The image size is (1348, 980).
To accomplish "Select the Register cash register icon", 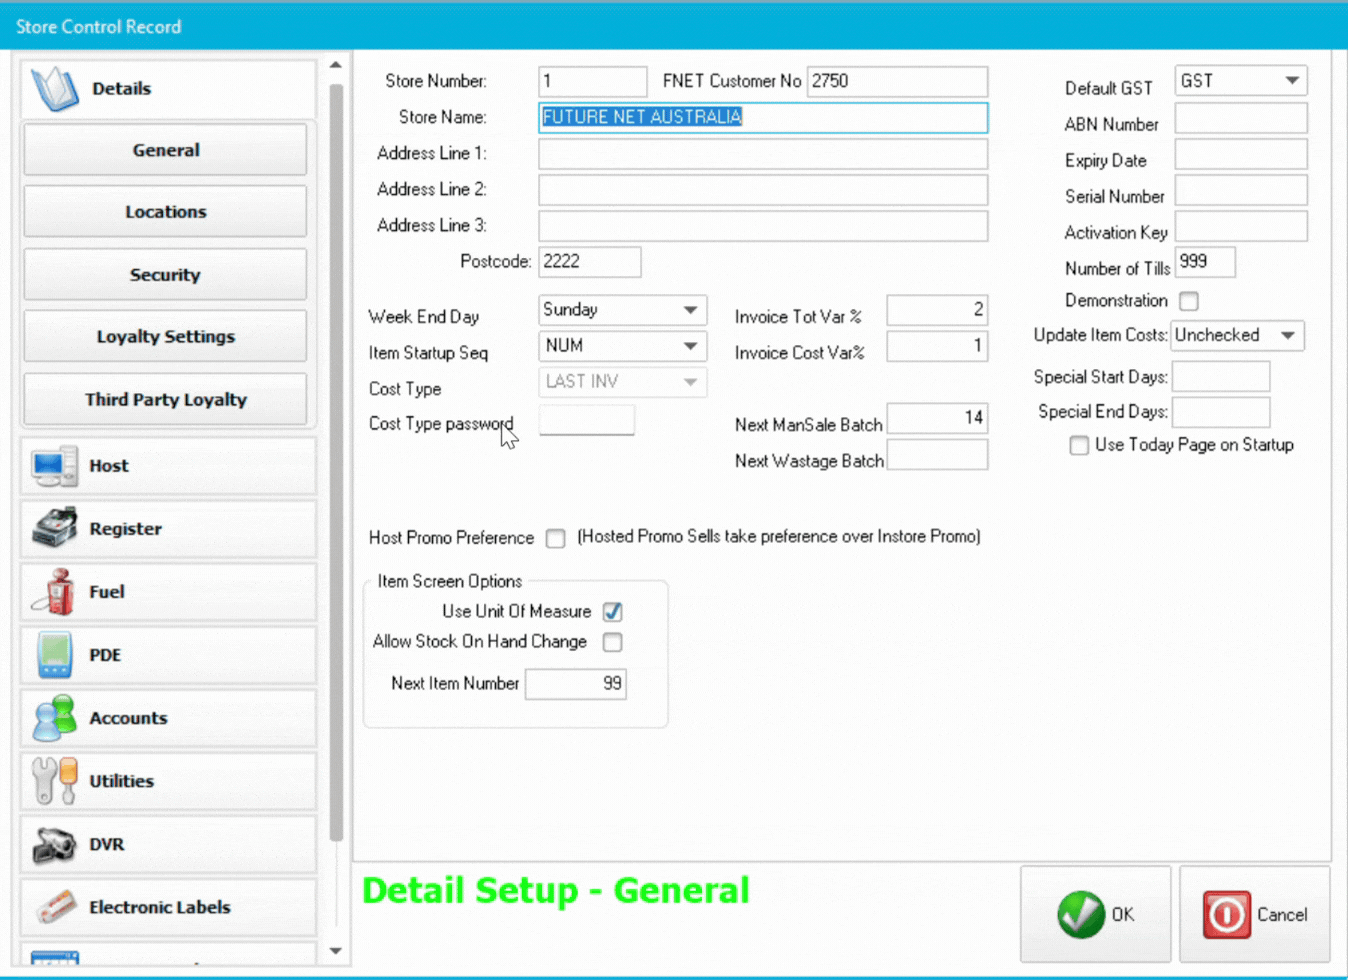I will (54, 529).
